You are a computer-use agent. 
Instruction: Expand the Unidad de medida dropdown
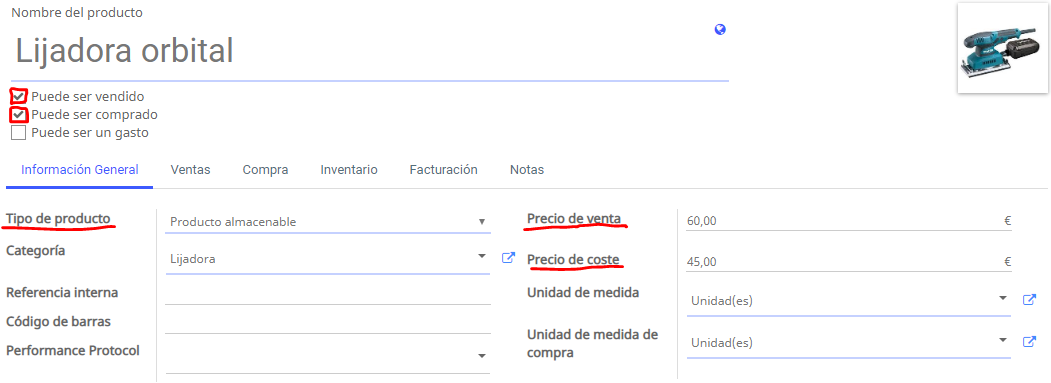[x=849, y=301]
